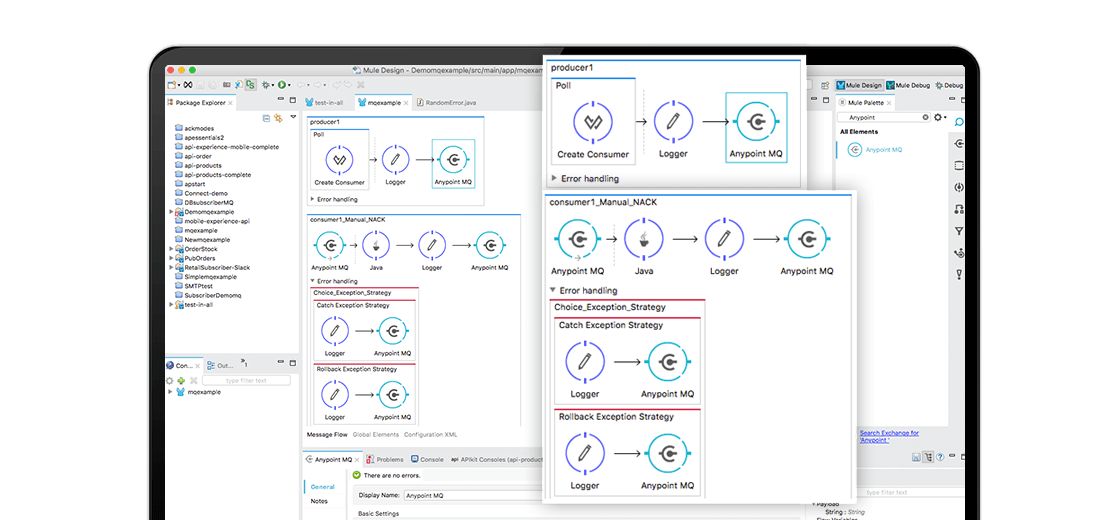Expand the test-in-all project in Package Explorer
Image resolution: width=1120 pixels, height=520 pixels.
click(171, 305)
